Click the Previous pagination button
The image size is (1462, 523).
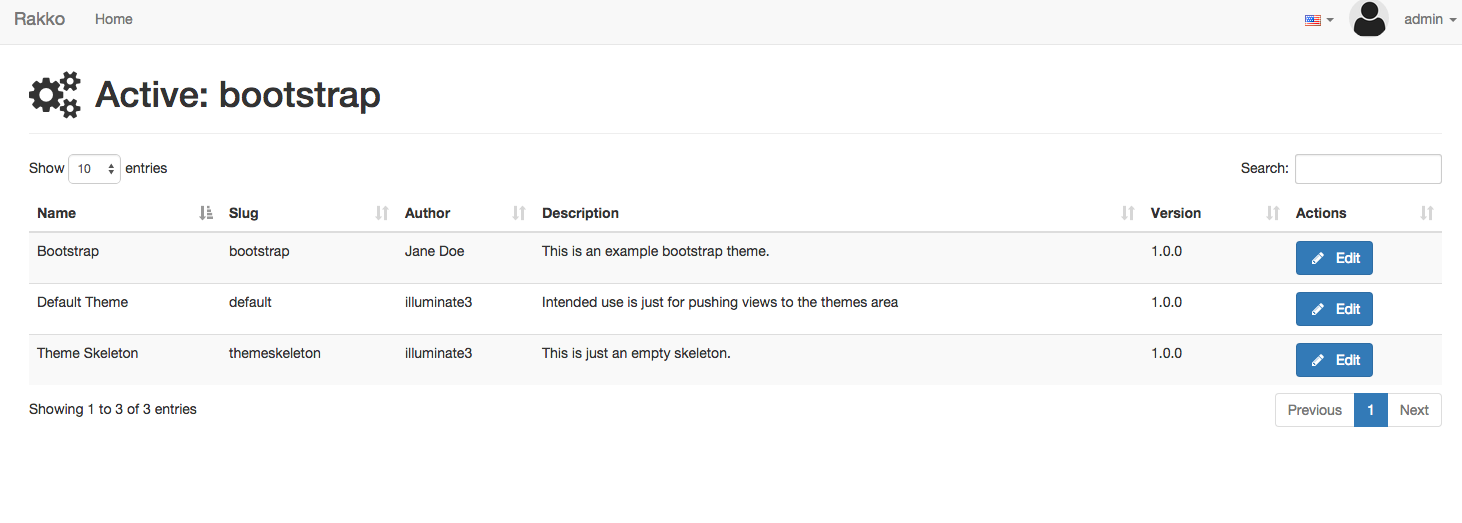click(x=1314, y=410)
